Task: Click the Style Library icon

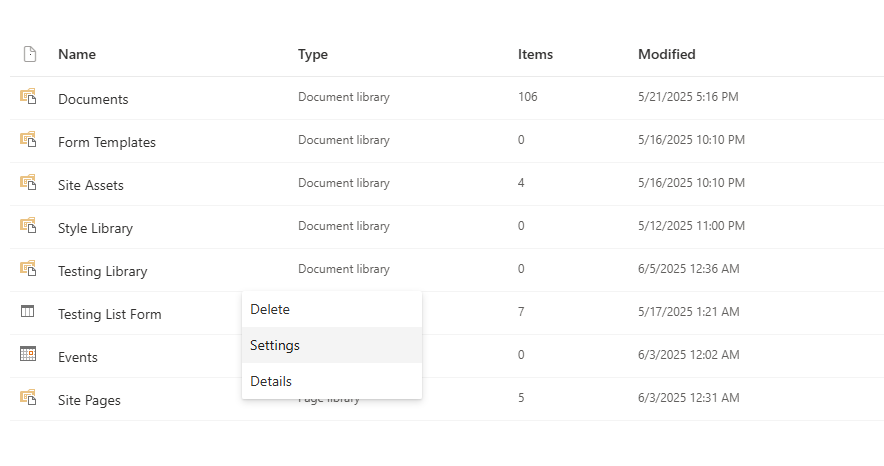Action: [x=28, y=226]
